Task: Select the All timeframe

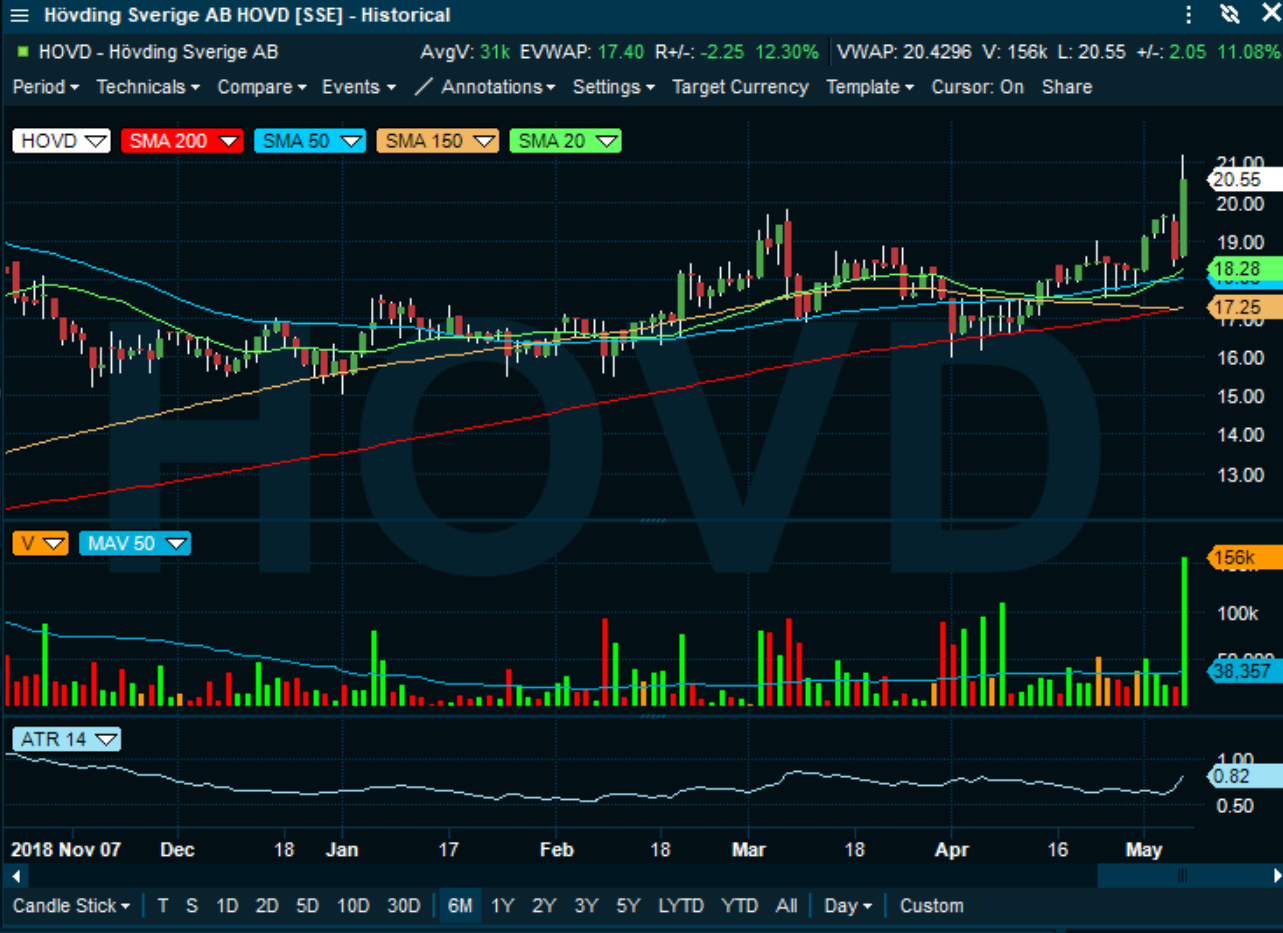Action: pyautogui.click(x=786, y=906)
